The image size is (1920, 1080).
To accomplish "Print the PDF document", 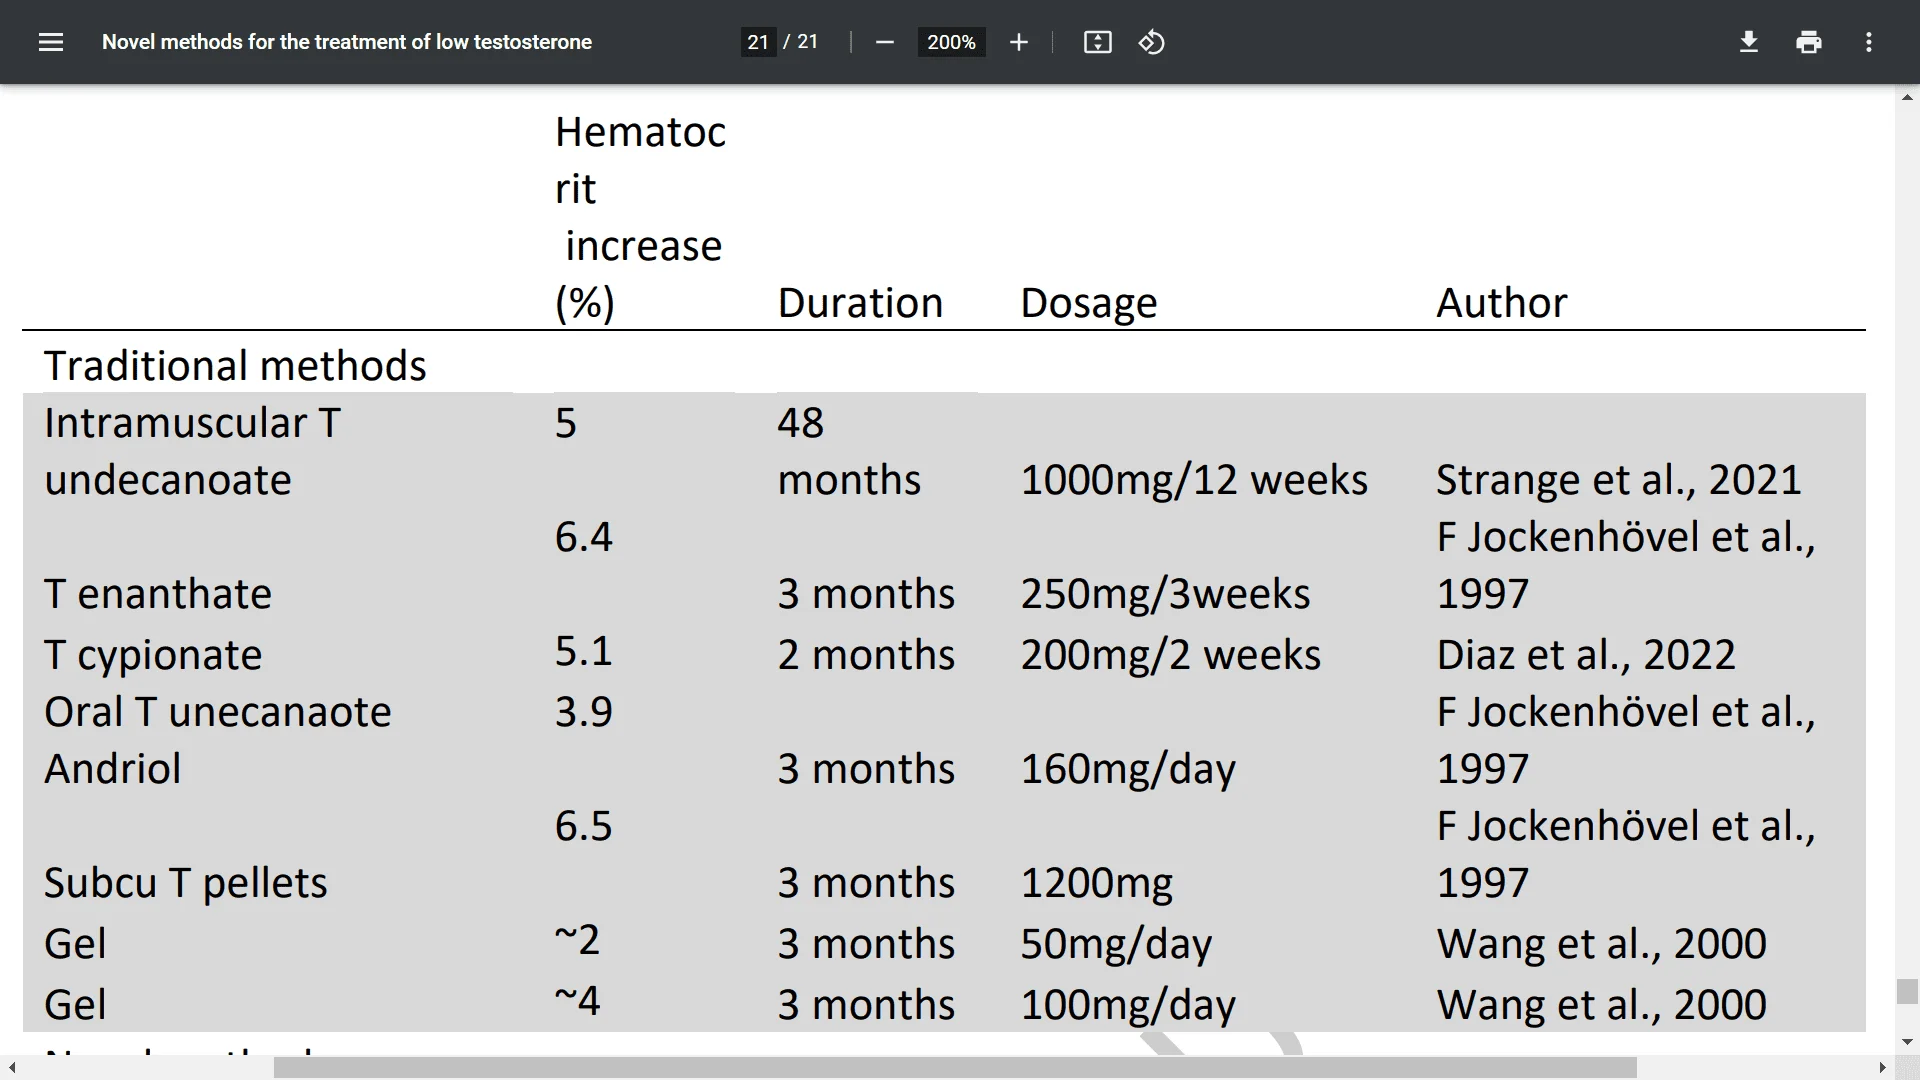I will coord(1809,42).
